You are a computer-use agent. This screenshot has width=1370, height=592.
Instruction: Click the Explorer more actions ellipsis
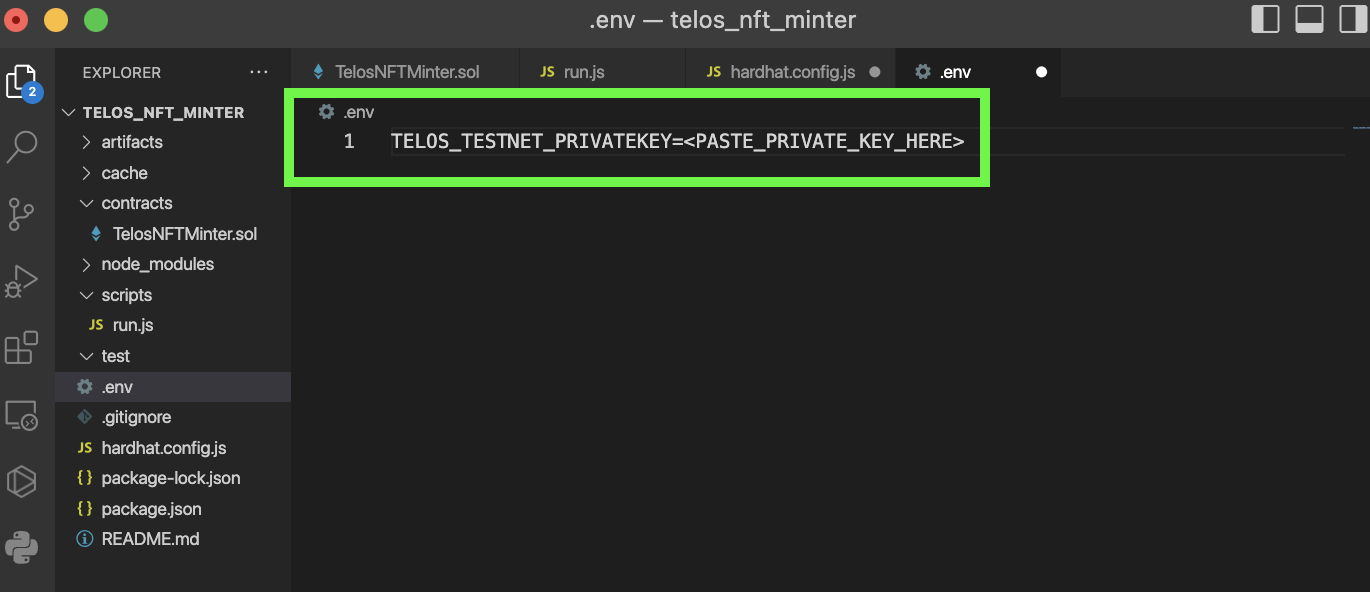(259, 72)
